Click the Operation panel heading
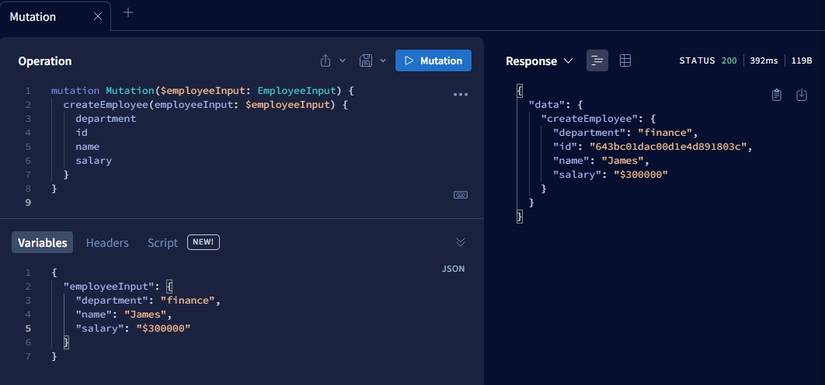The image size is (825, 385). (45, 61)
